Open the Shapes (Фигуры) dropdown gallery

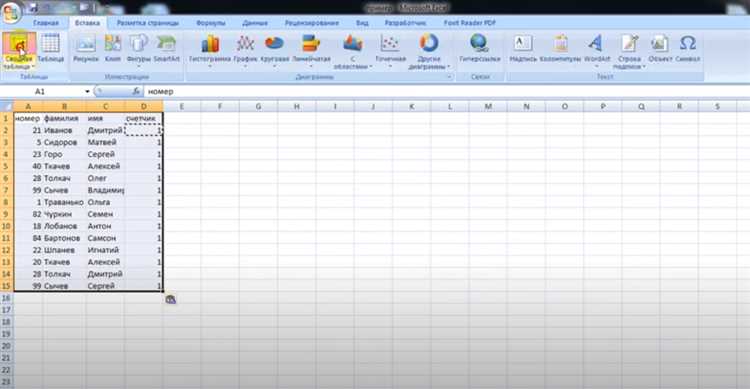pos(139,51)
